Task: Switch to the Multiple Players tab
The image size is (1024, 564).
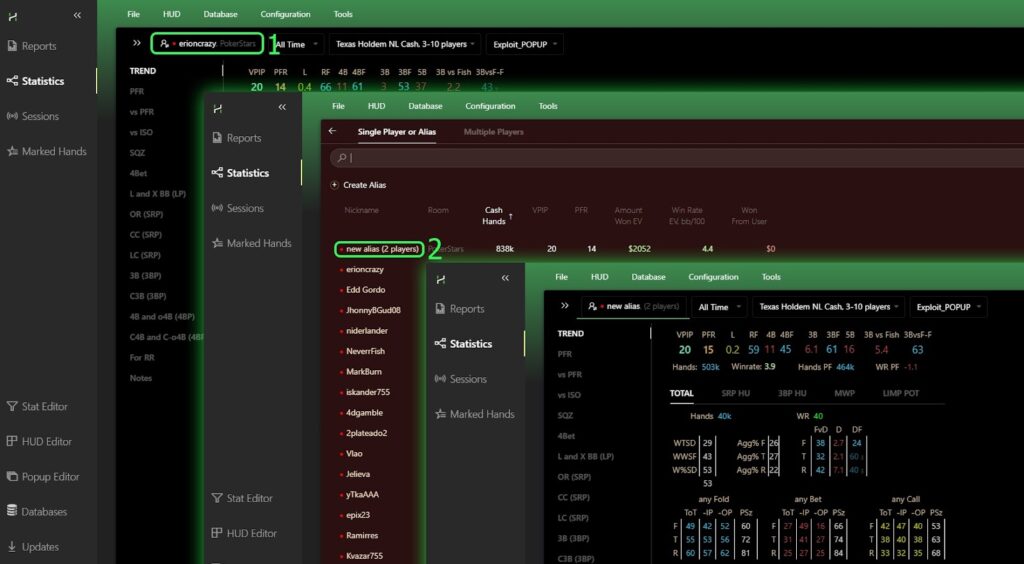Action: pyautogui.click(x=493, y=132)
